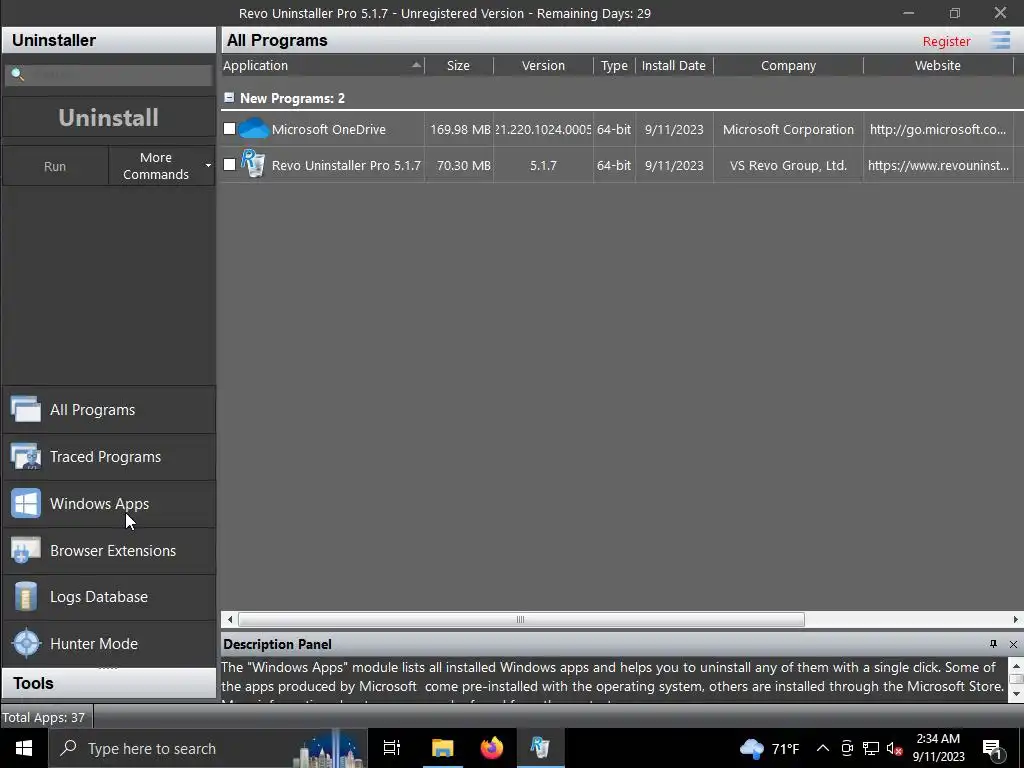This screenshot has height=768, width=1024.
Task: Select the Uninstaller section header
Action: click(108, 40)
